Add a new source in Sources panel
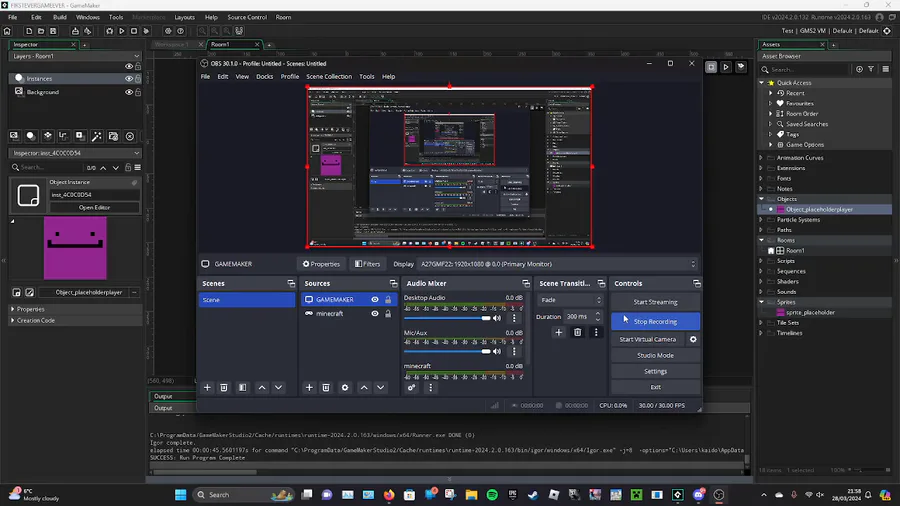 coord(309,388)
